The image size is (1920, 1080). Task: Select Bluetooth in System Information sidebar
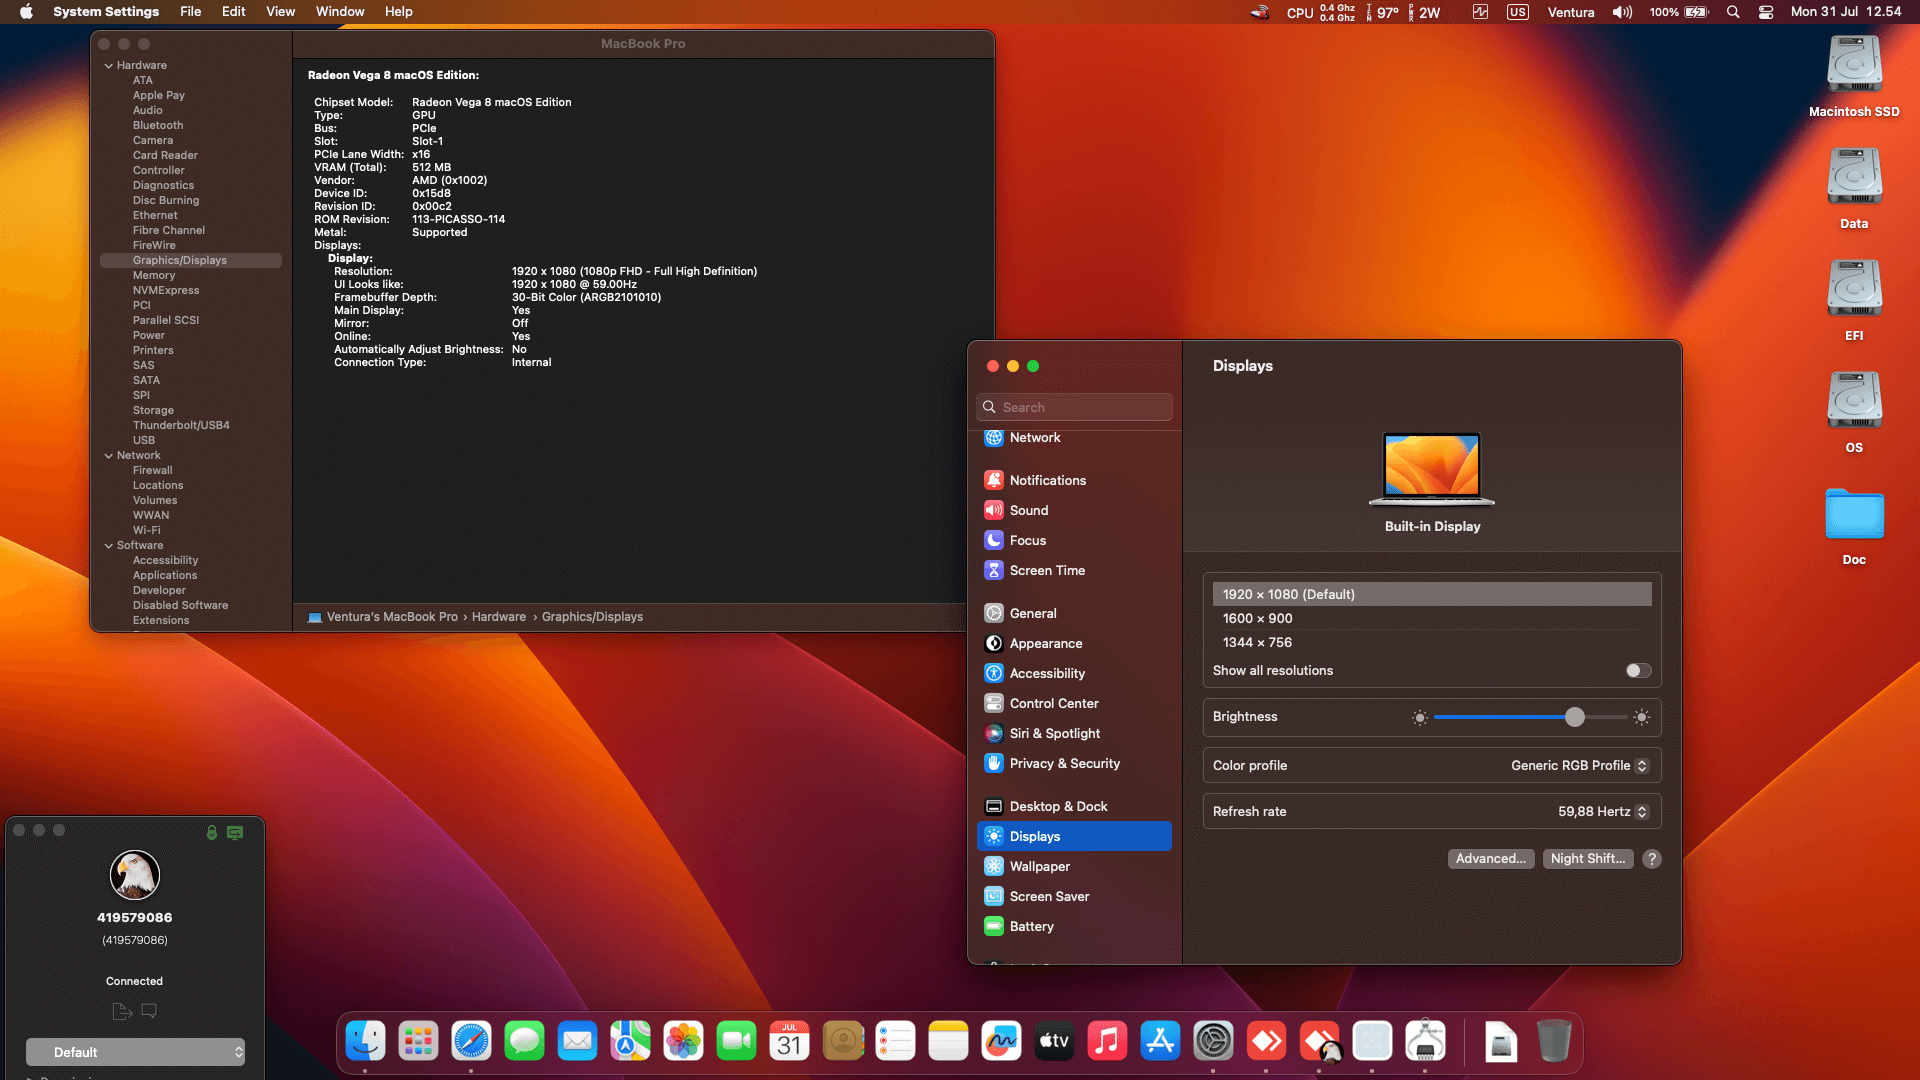[158, 126]
